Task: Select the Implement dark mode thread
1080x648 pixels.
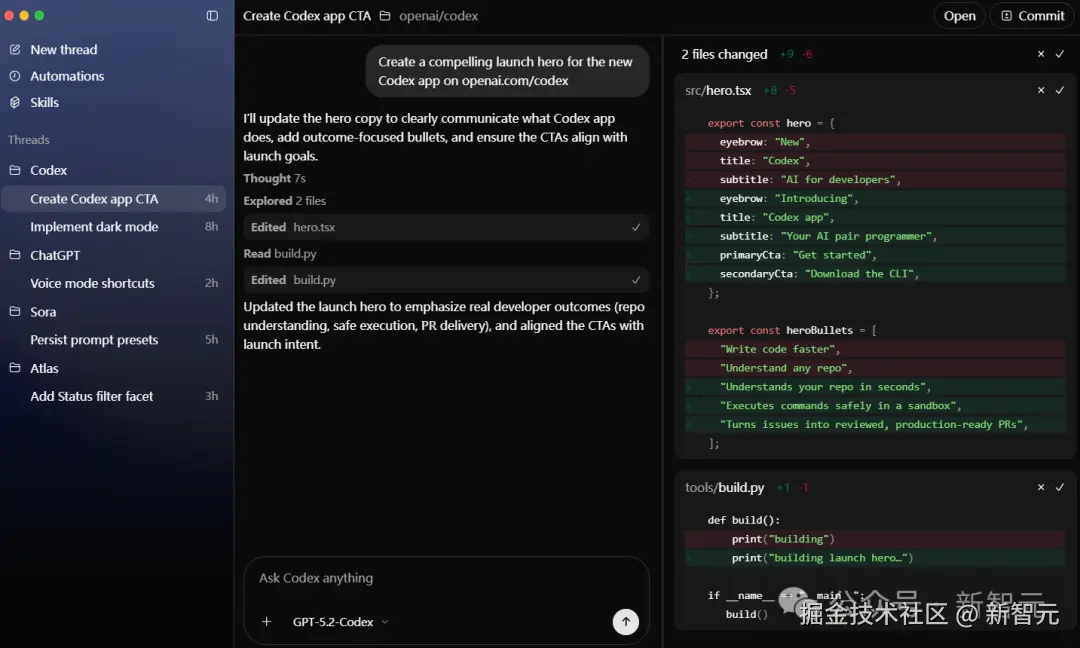Action: (x=114, y=227)
